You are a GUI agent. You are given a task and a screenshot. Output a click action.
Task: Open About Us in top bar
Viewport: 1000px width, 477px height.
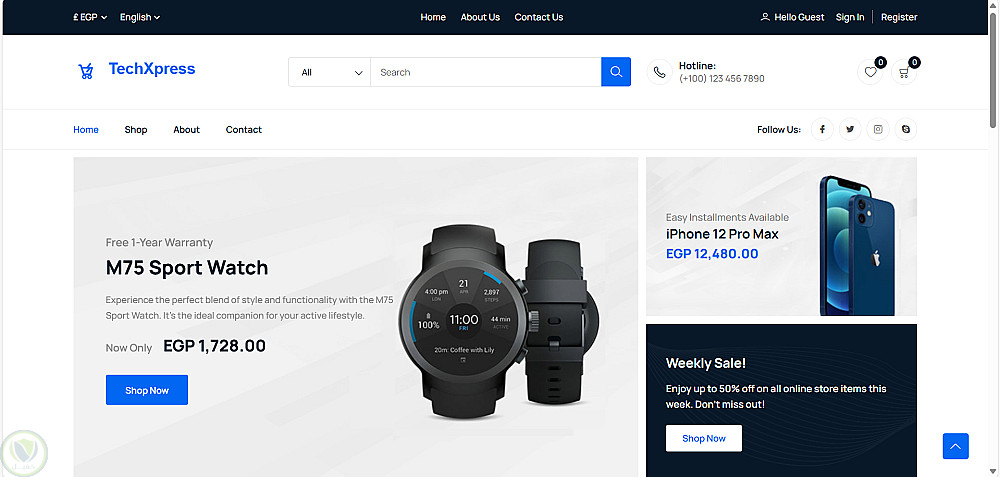480,17
